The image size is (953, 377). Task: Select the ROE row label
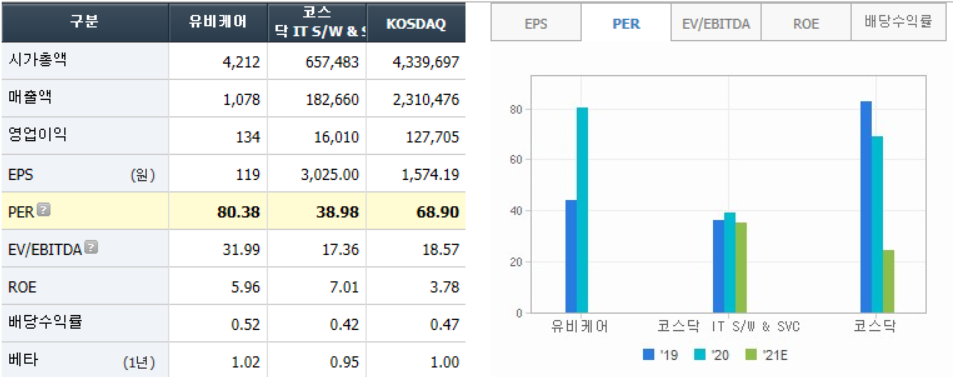pos(22,287)
